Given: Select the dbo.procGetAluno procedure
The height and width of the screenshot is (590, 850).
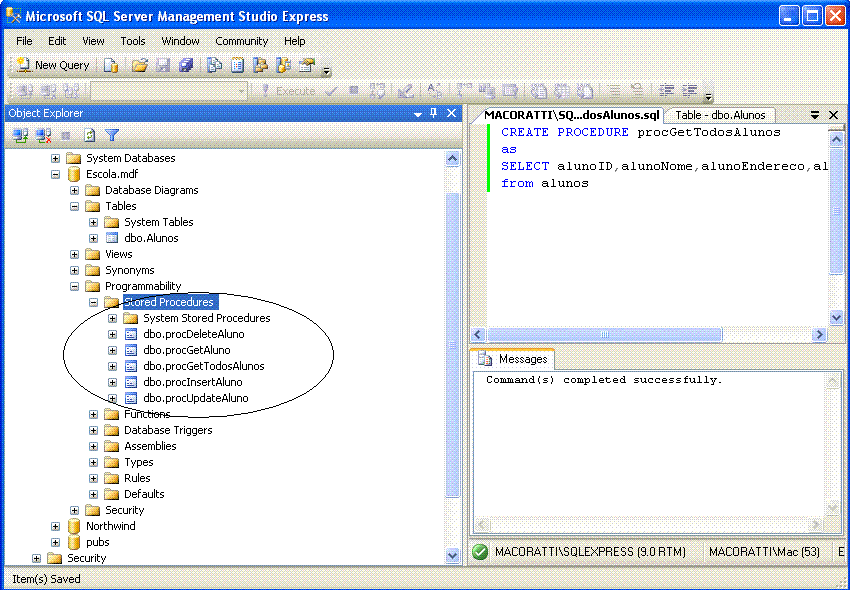Looking at the screenshot, I should (186, 350).
